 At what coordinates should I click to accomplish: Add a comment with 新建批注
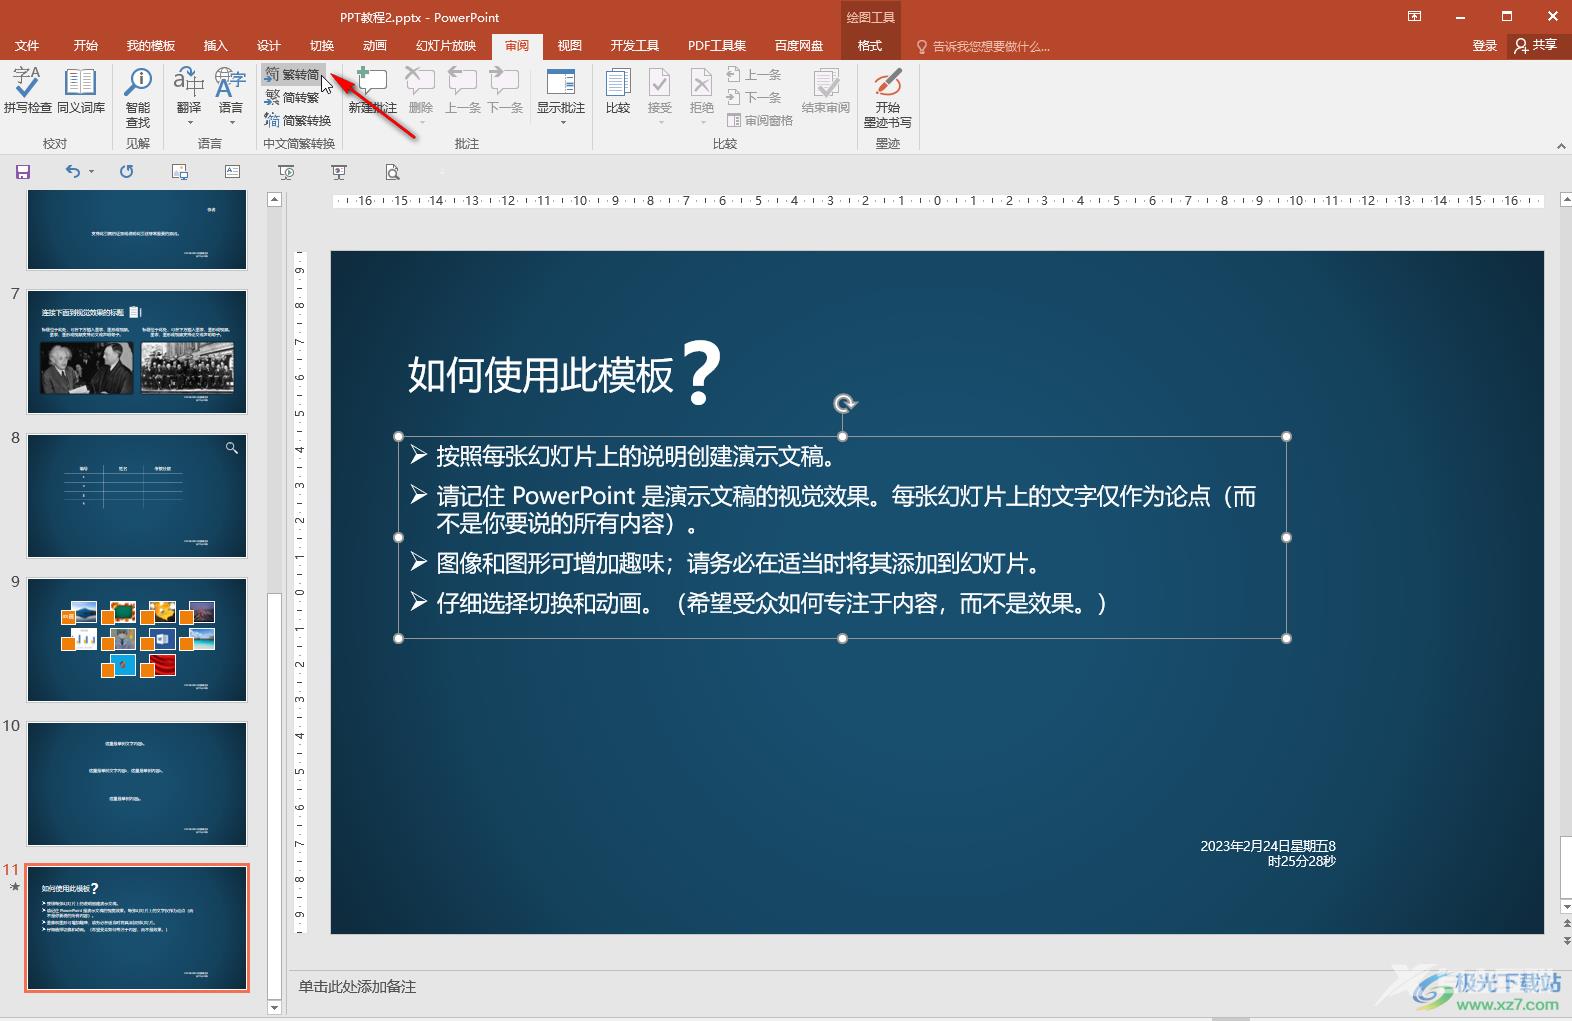coord(372,90)
